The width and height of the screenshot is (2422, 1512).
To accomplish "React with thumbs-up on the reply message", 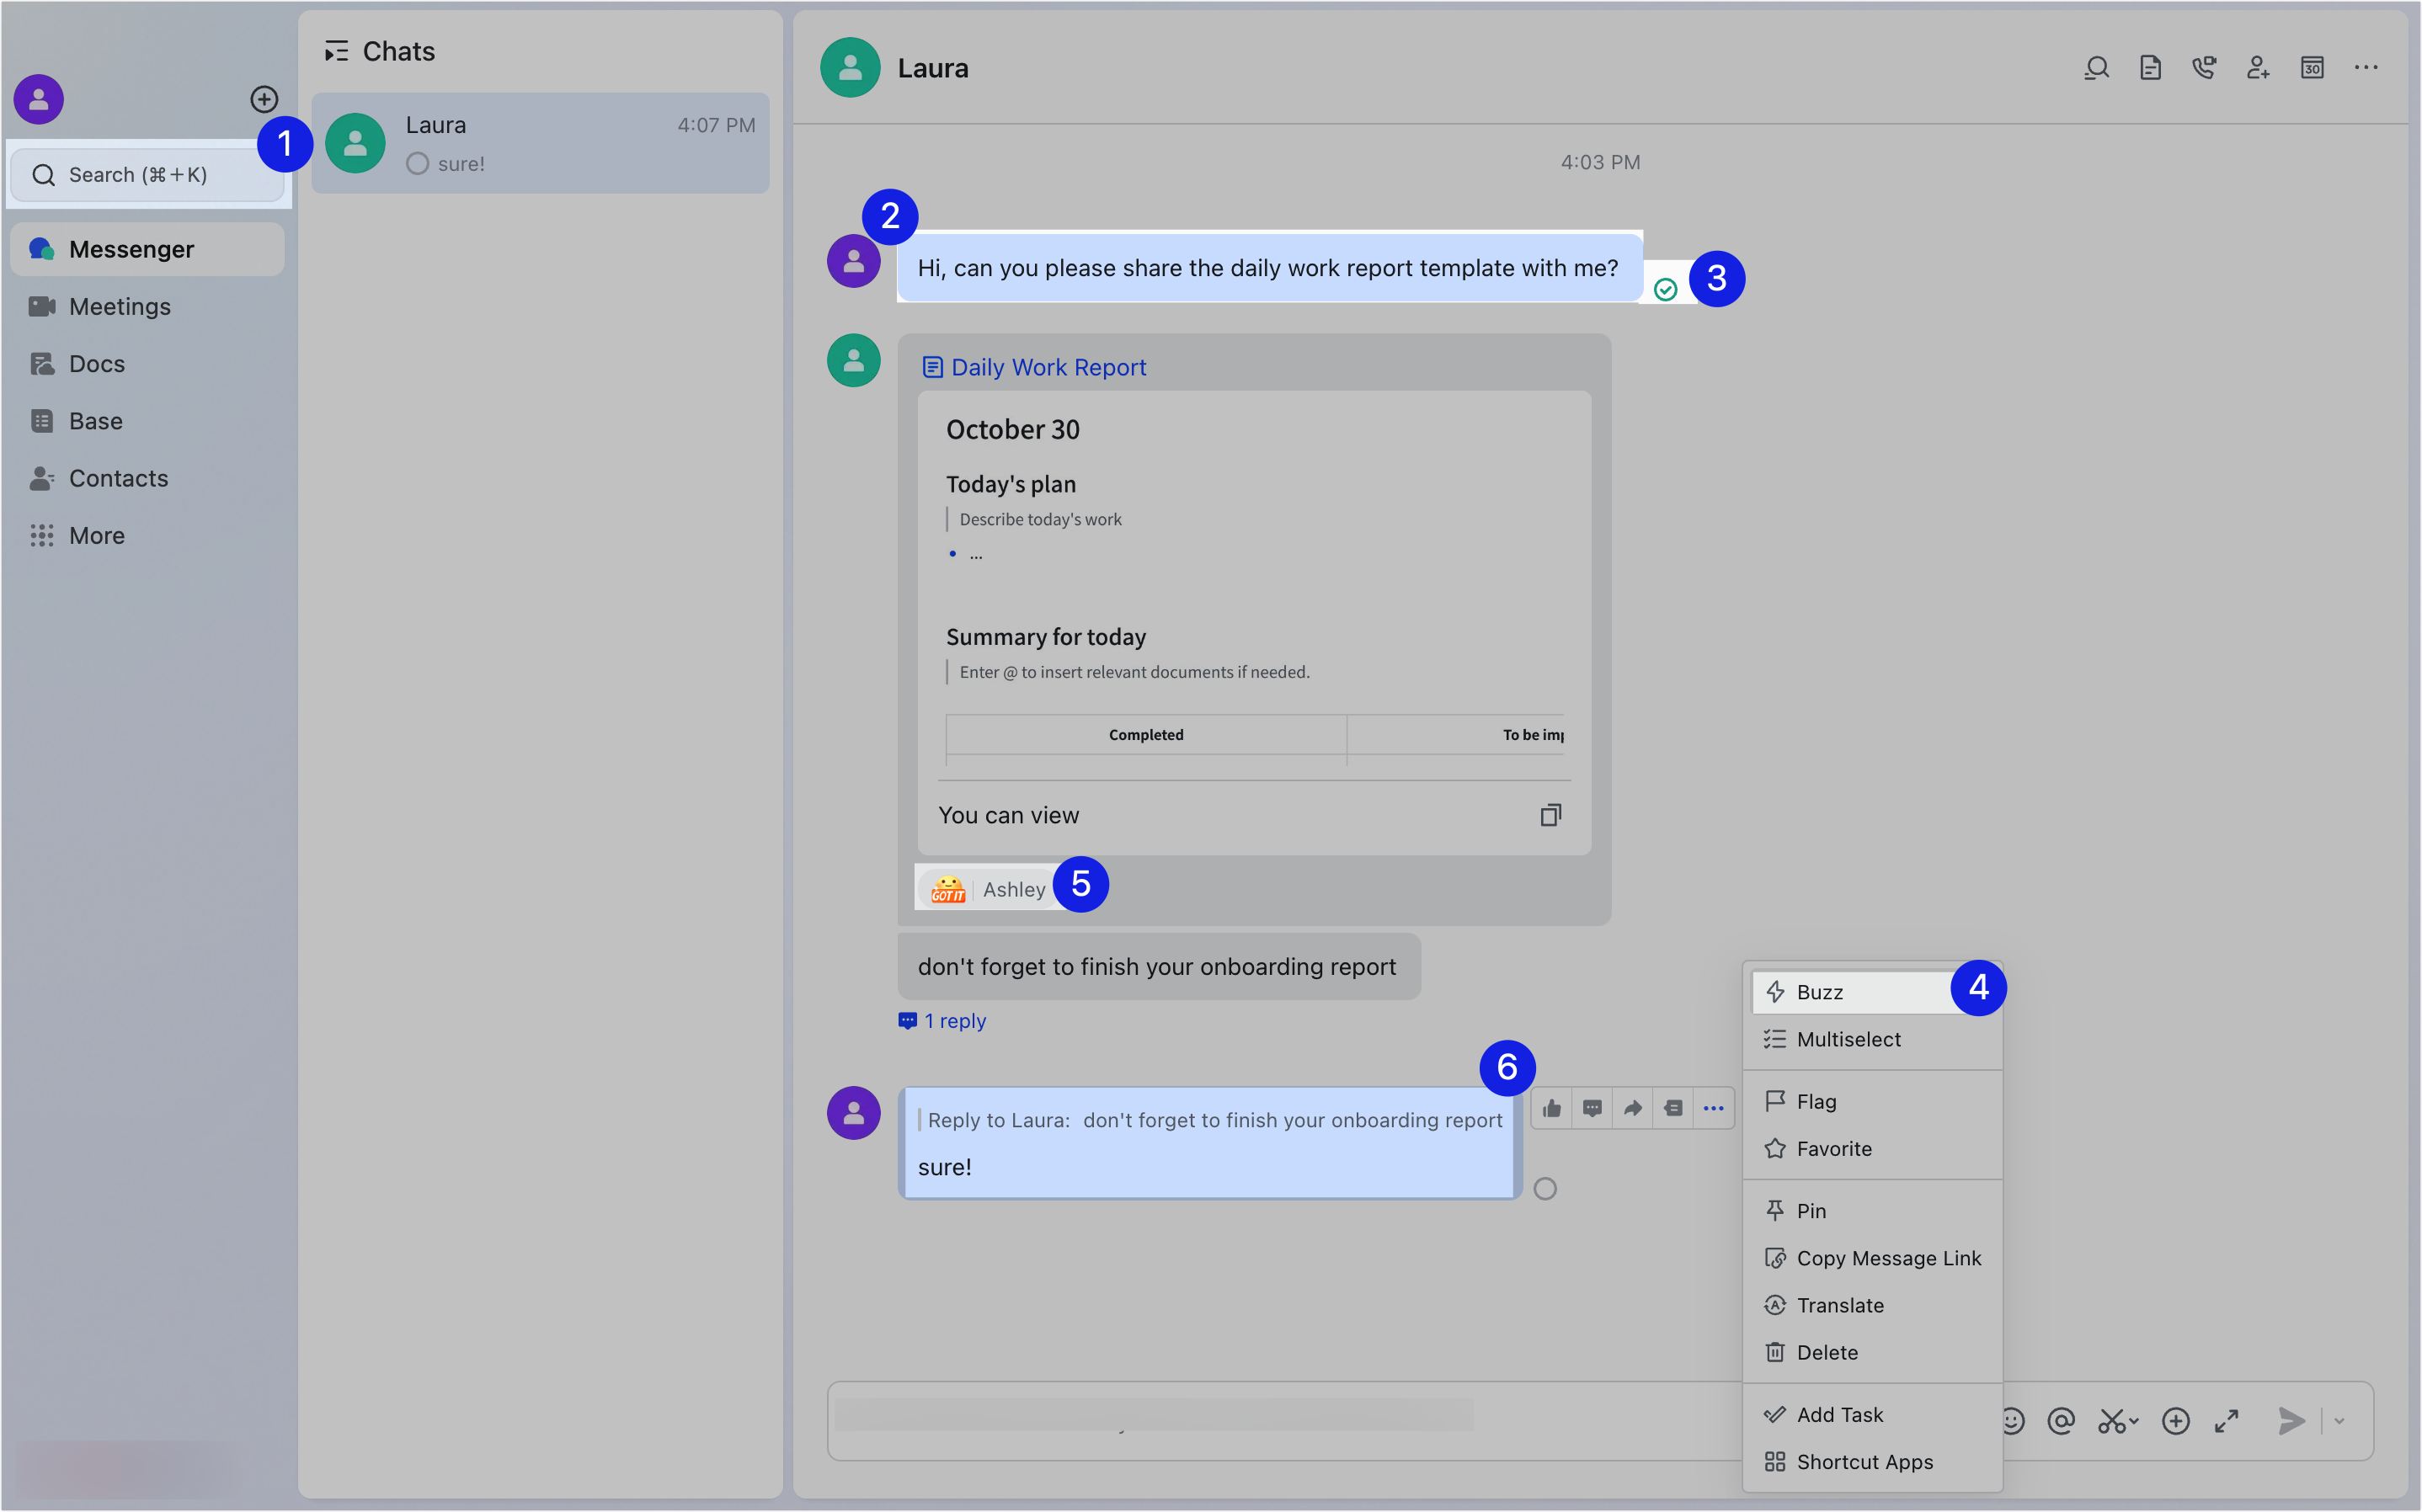I will [x=1551, y=1107].
